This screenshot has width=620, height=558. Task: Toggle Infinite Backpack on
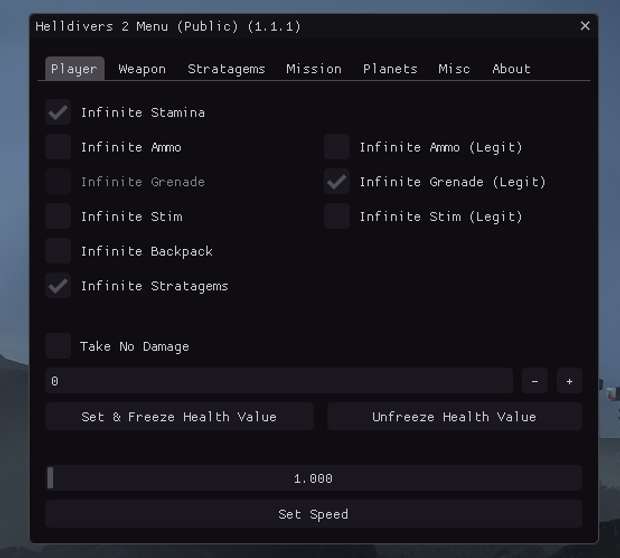pyautogui.click(x=58, y=251)
